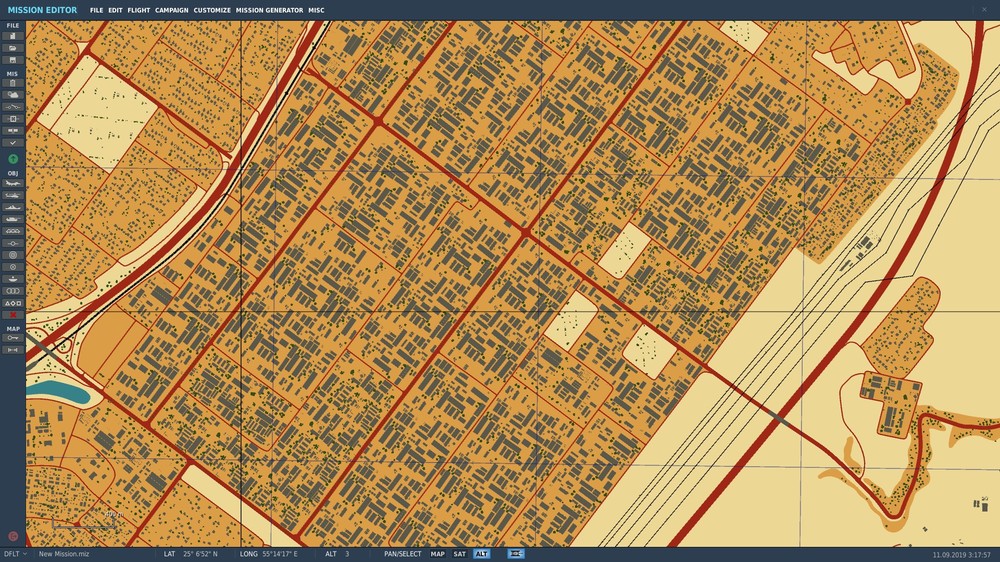Screen dimensions: 1000x562
Task: Click the highlighted ruler button in status bar
Action: coord(516,554)
